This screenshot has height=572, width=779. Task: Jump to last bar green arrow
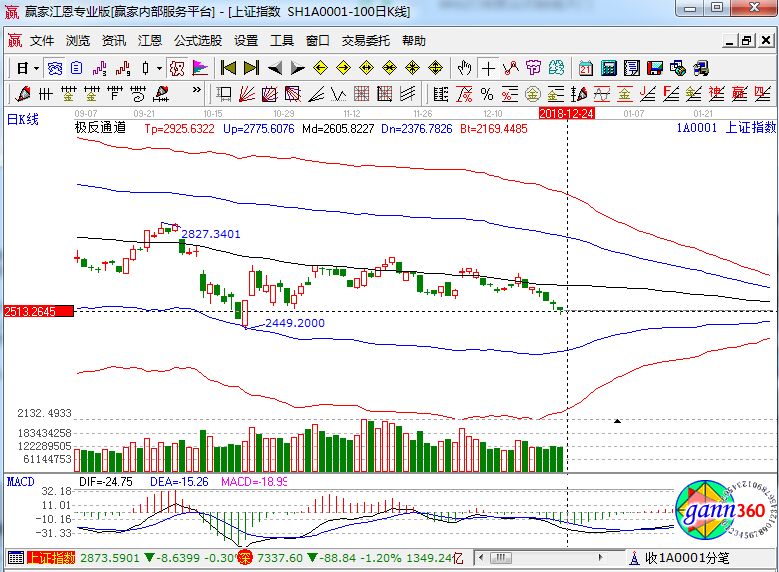(x=251, y=69)
